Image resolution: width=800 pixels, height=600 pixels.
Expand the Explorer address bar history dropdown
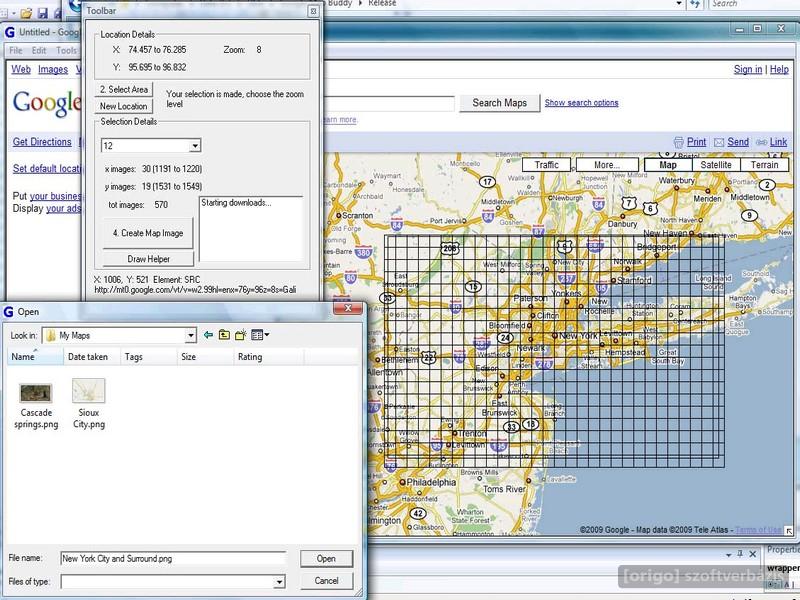(679, 4)
